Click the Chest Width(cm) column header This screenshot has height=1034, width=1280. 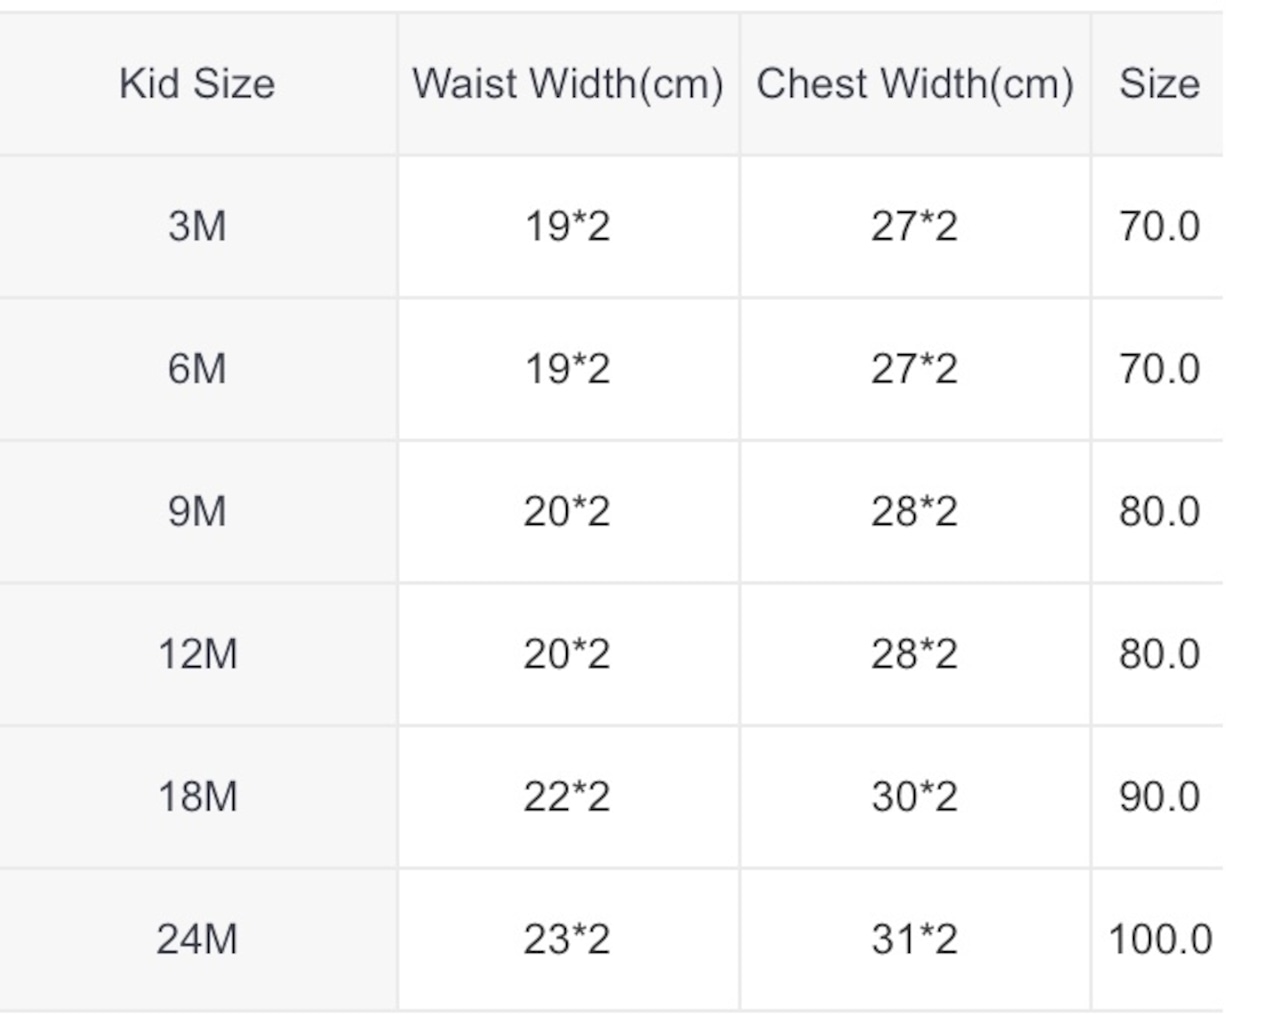click(x=915, y=84)
